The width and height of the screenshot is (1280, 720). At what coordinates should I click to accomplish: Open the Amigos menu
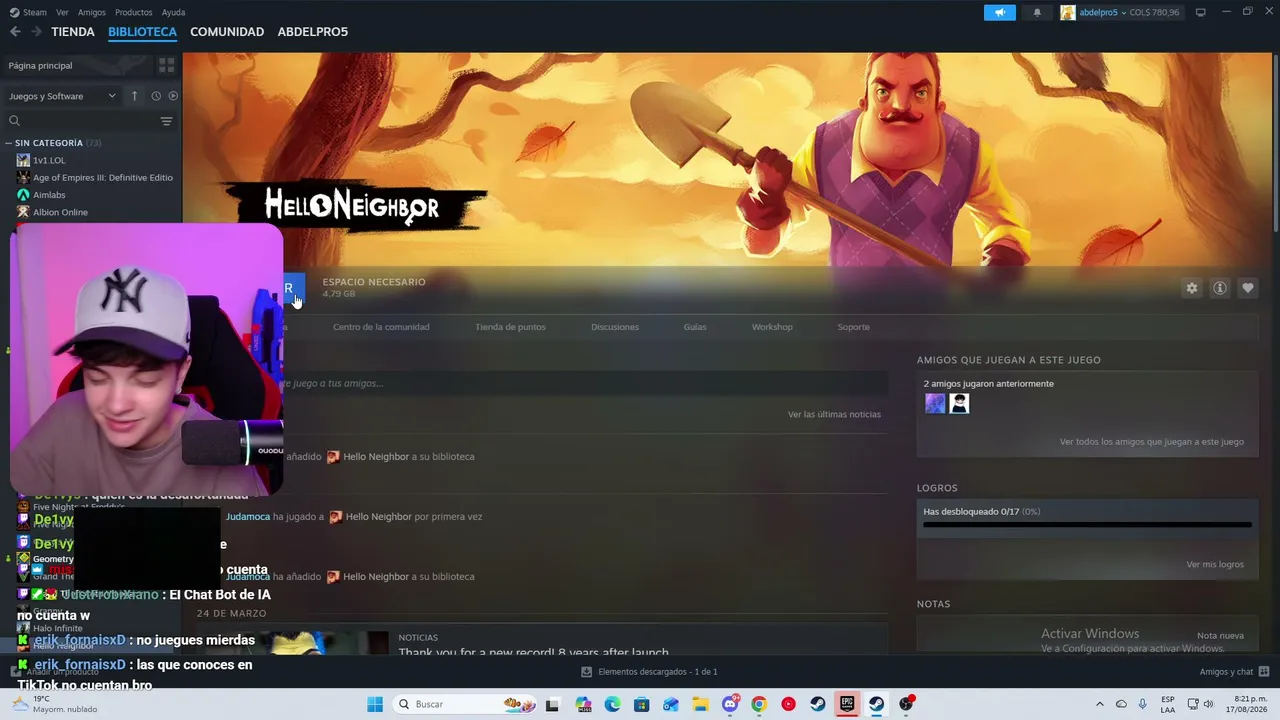click(92, 12)
